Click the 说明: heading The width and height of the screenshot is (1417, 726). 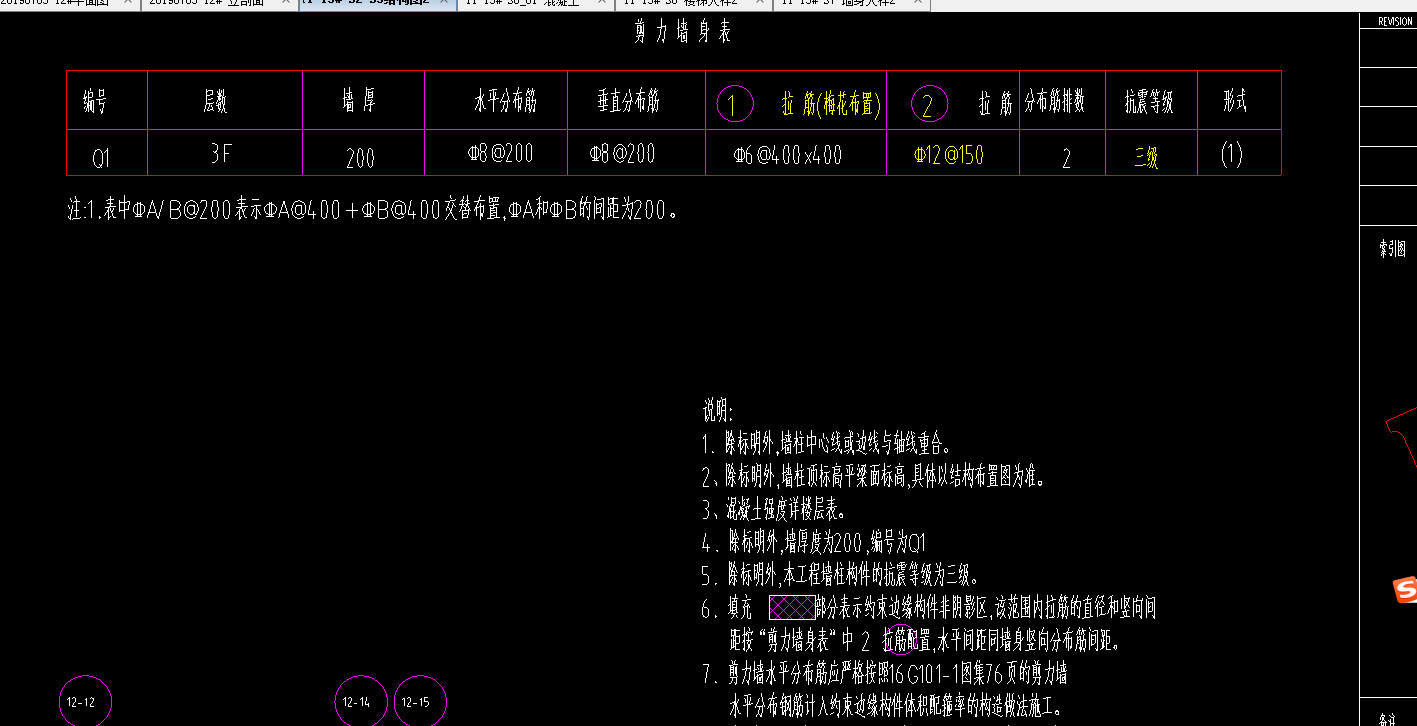[x=718, y=411]
